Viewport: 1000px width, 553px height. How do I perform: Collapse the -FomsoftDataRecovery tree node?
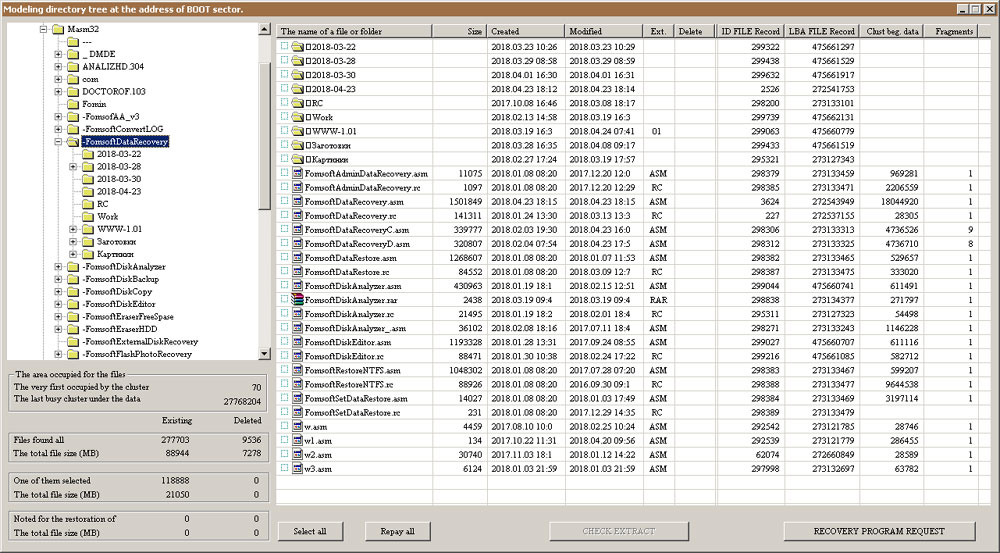click(x=58, y=142)
